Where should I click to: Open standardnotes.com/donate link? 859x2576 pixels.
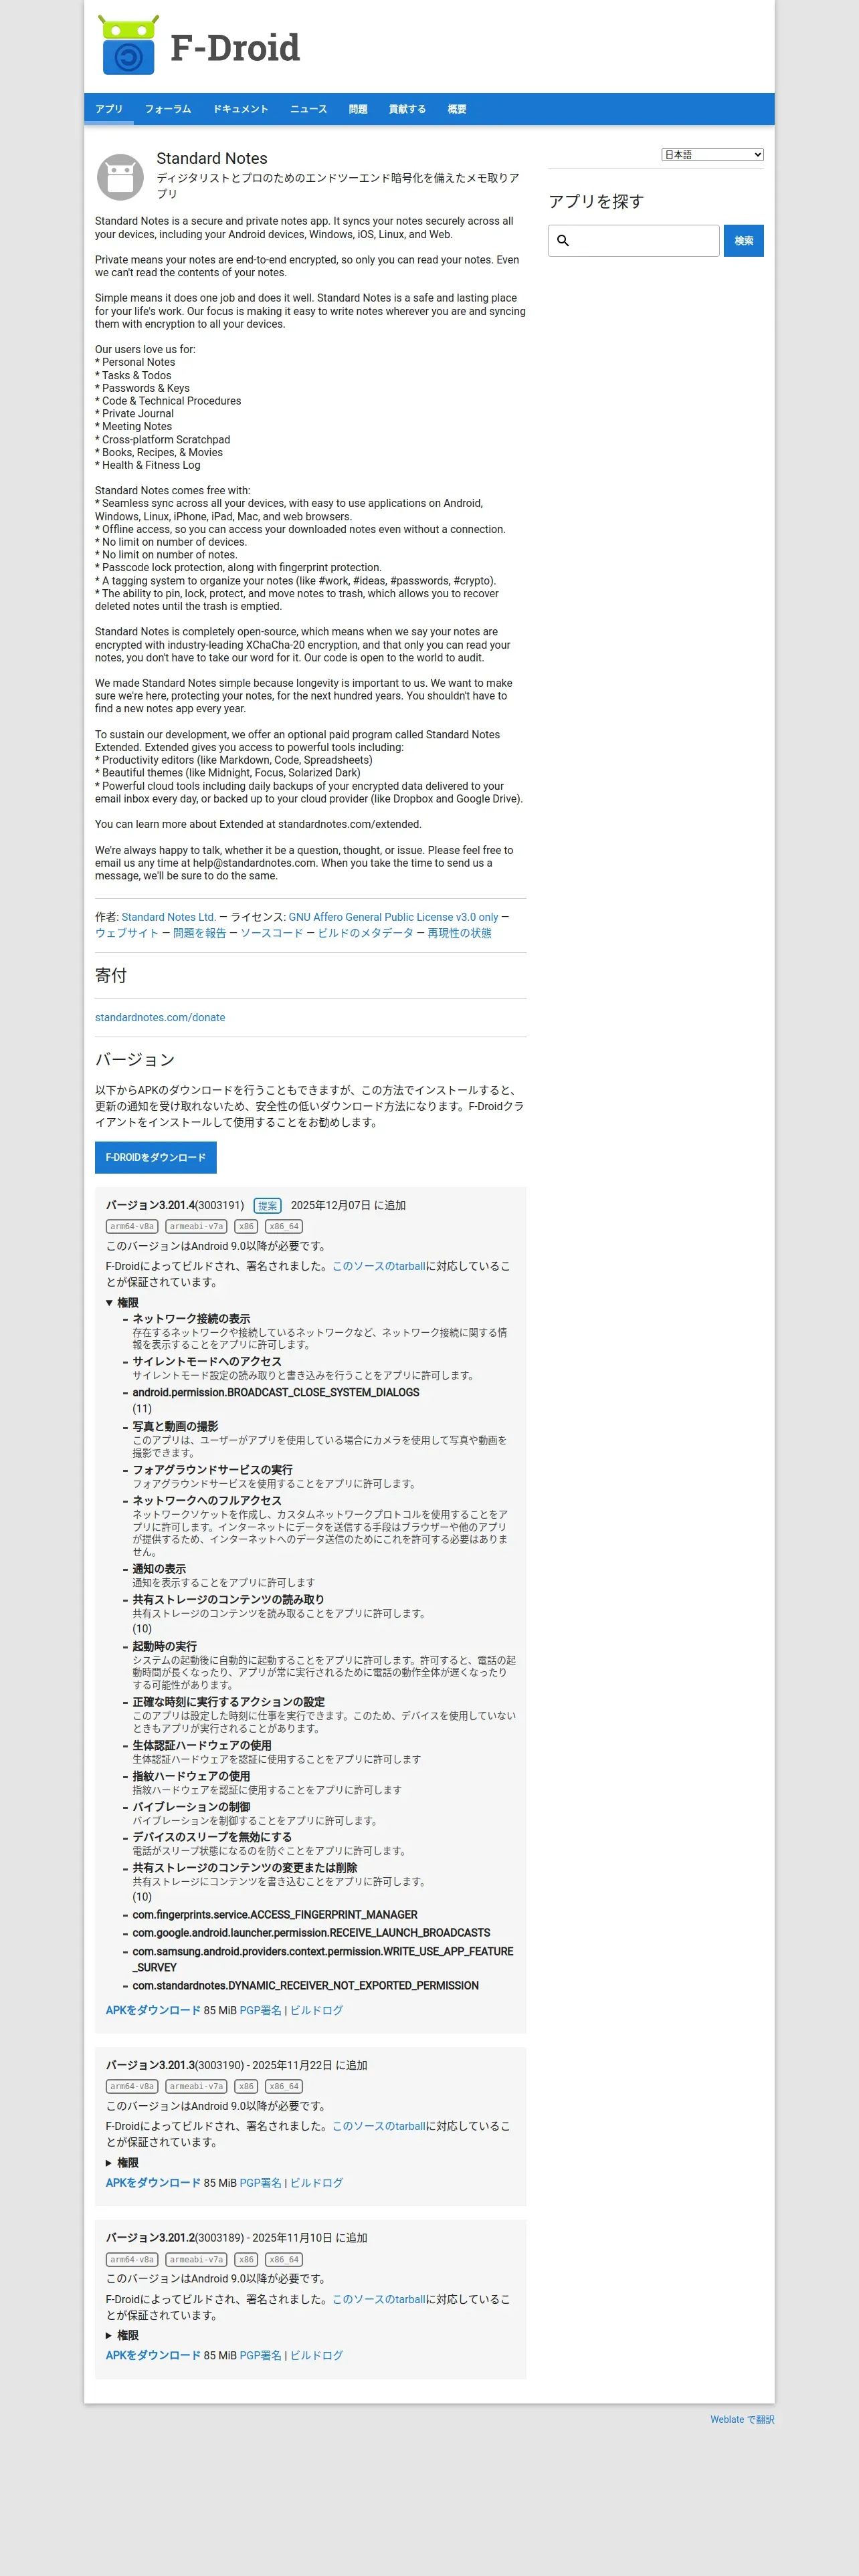pyautogui.click(x=160, y=1018)
